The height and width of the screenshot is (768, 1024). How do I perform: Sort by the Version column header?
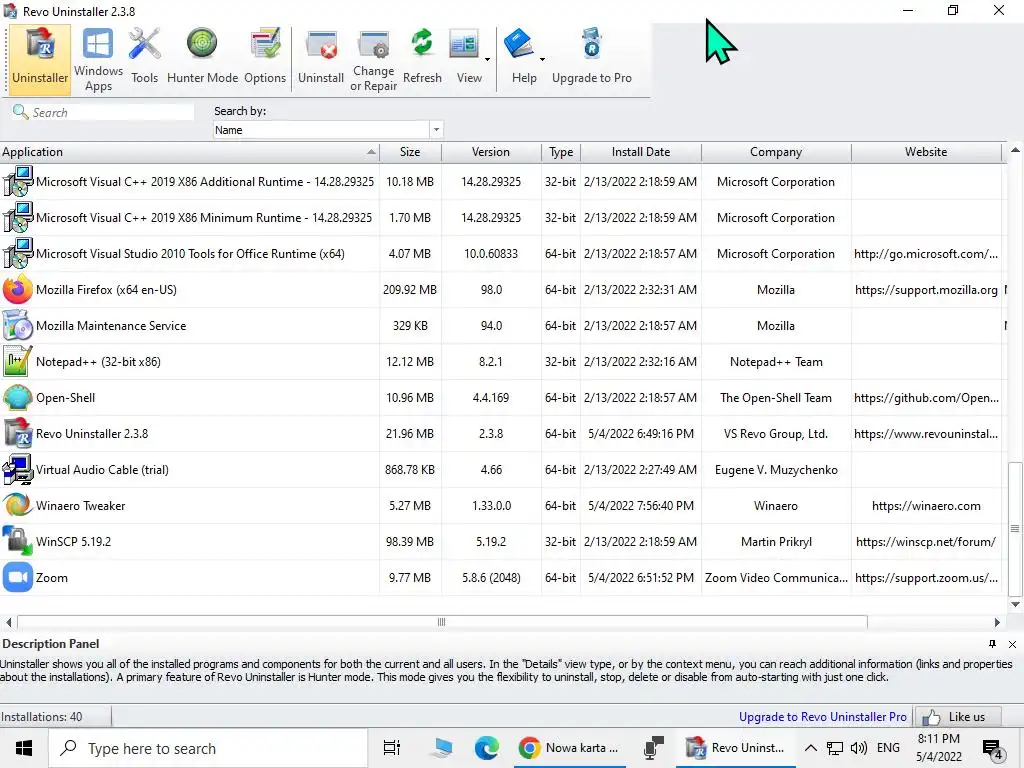(491, 152)
